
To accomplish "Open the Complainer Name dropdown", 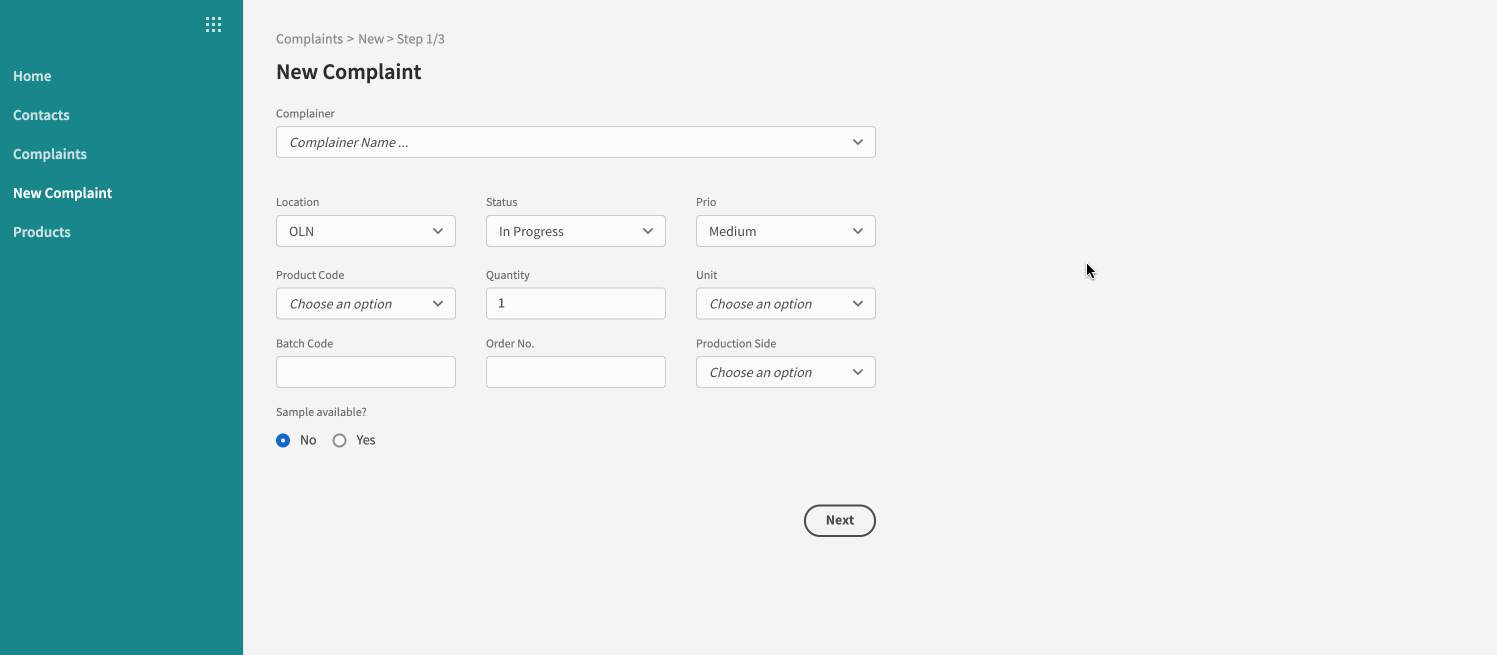I will pos(575,142).
